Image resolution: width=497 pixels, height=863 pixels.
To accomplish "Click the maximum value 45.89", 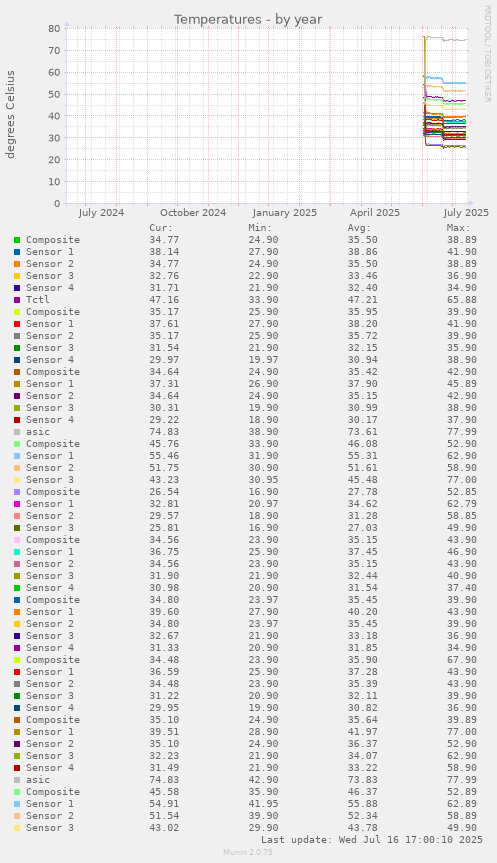I will point(462,384).
